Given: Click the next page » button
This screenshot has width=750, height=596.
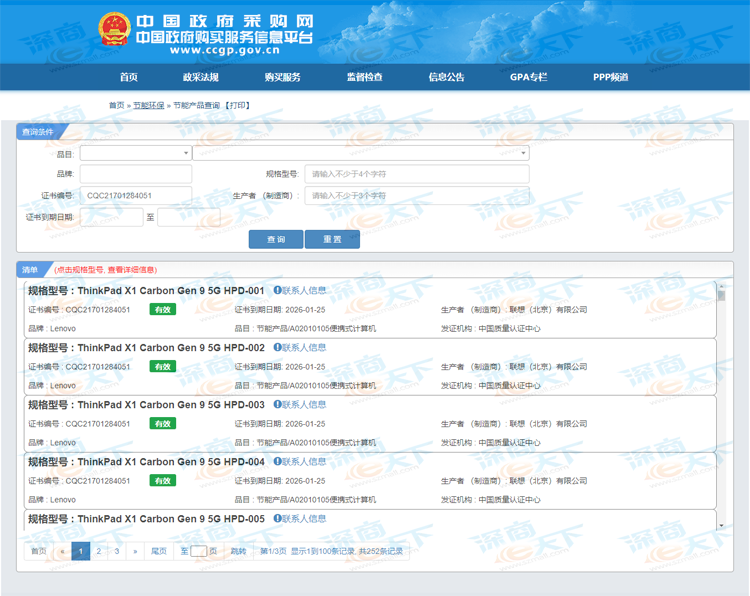Looking at the screenshot, I should click(x=135, y=551).
